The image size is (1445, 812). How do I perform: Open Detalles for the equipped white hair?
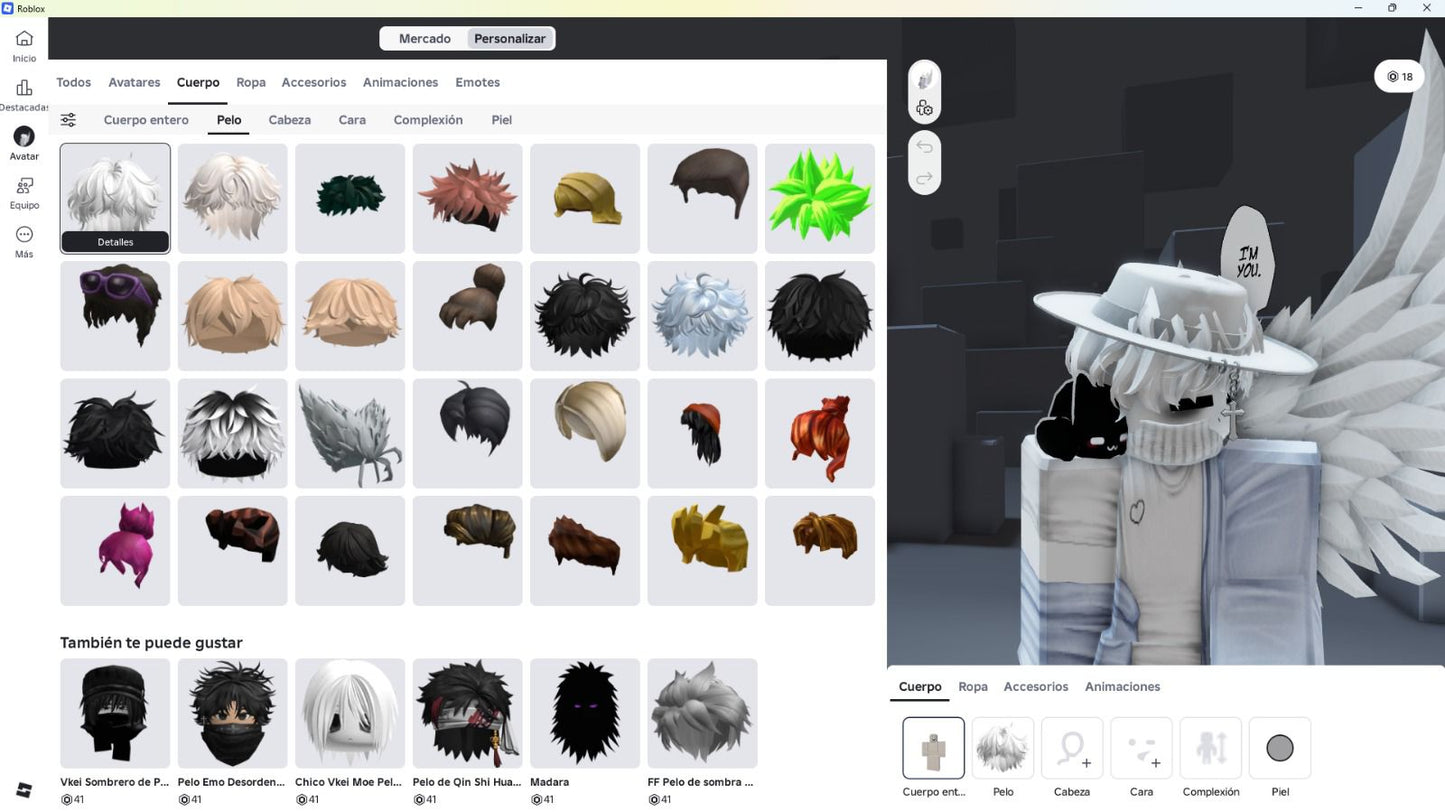115,242
